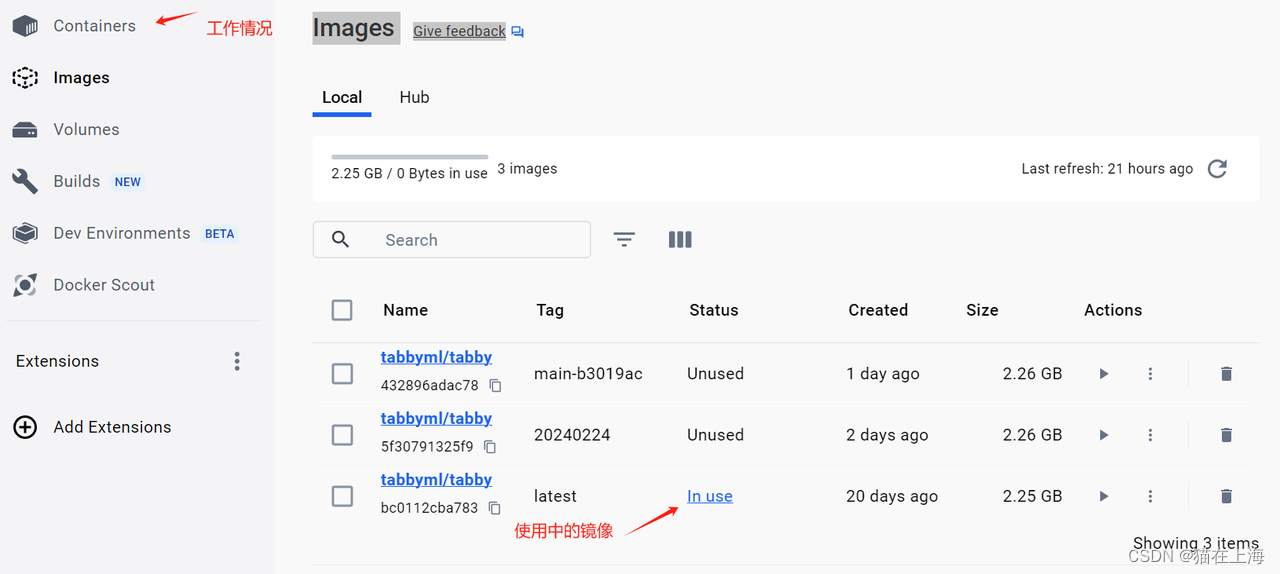Viewport: 1280px width, 574px height.
Task: Delete the main-b3019ac image
Action: click(x=1226, y=374)
